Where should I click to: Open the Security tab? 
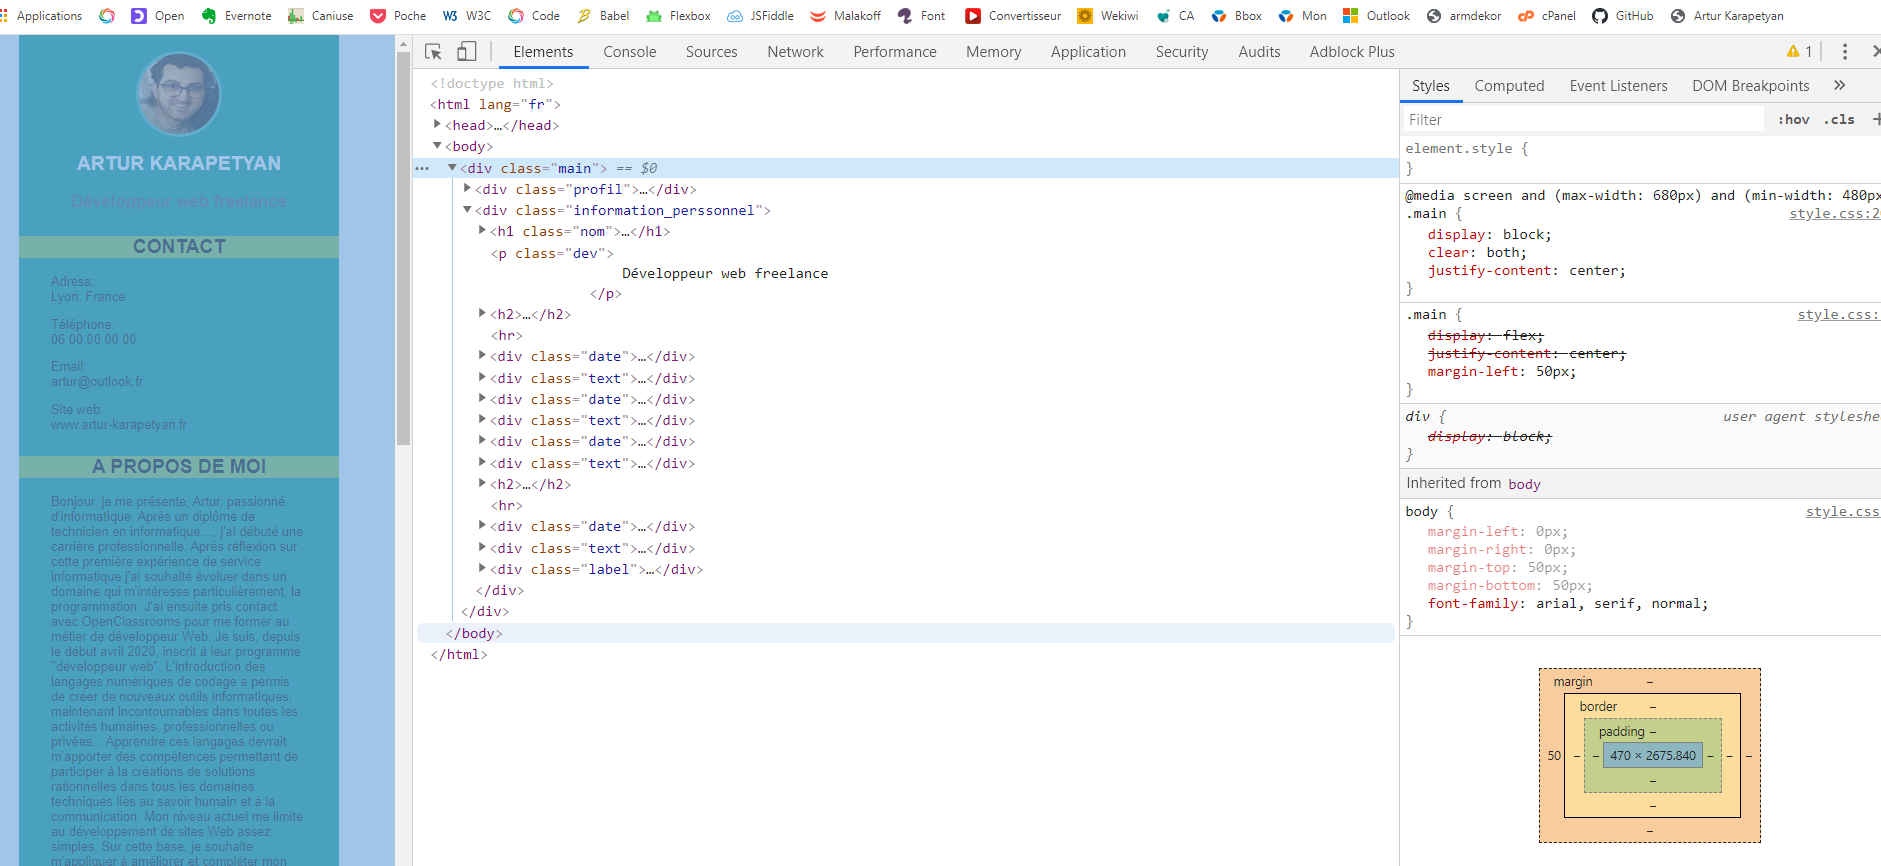tap(1182, 52)
